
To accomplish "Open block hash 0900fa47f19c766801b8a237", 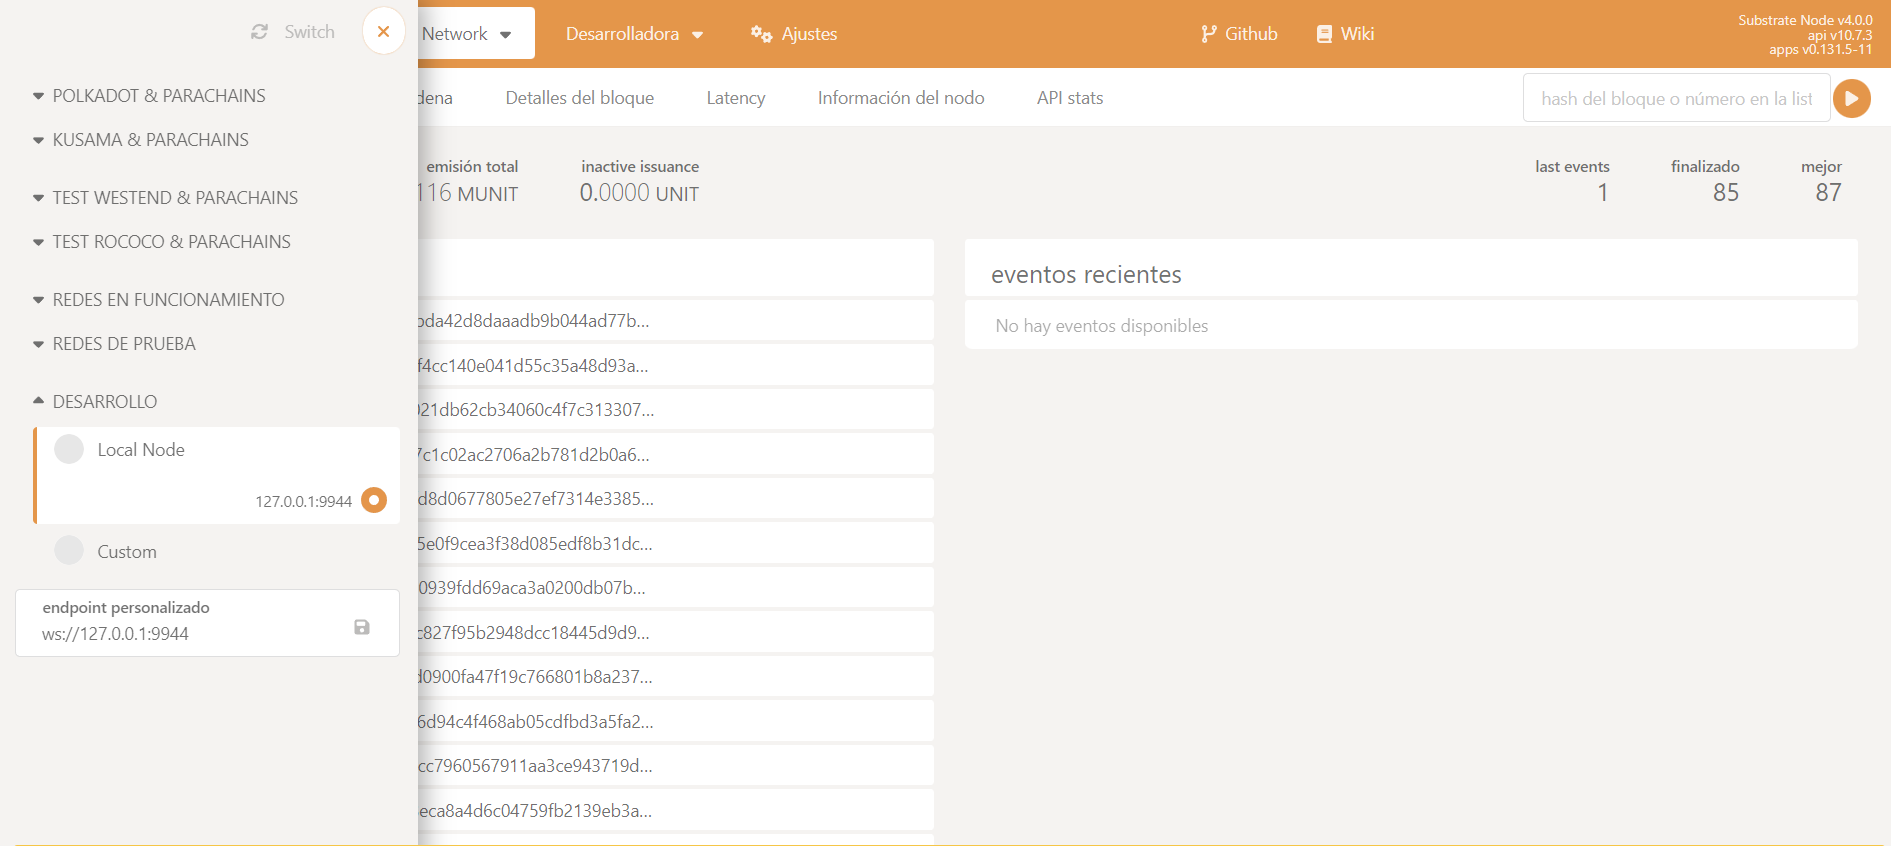I will (535, 677).
